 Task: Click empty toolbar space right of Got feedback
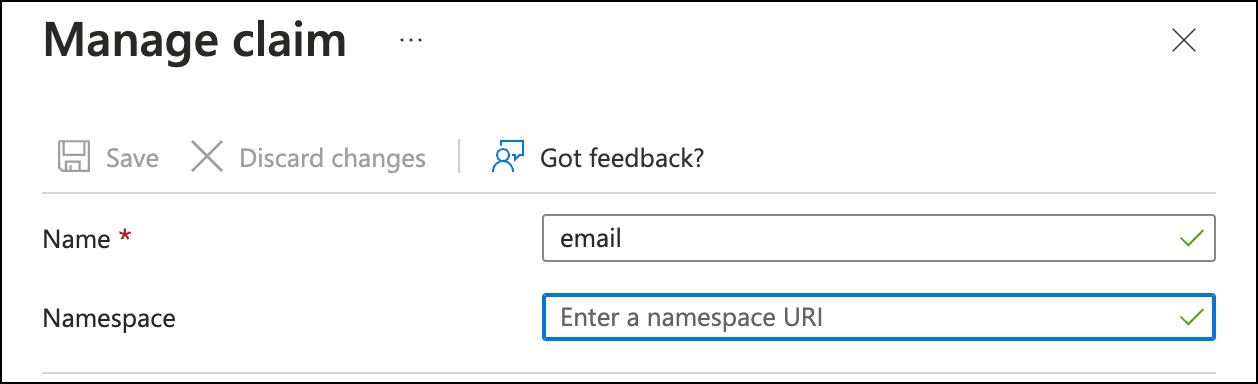click(x=960, y=157)
